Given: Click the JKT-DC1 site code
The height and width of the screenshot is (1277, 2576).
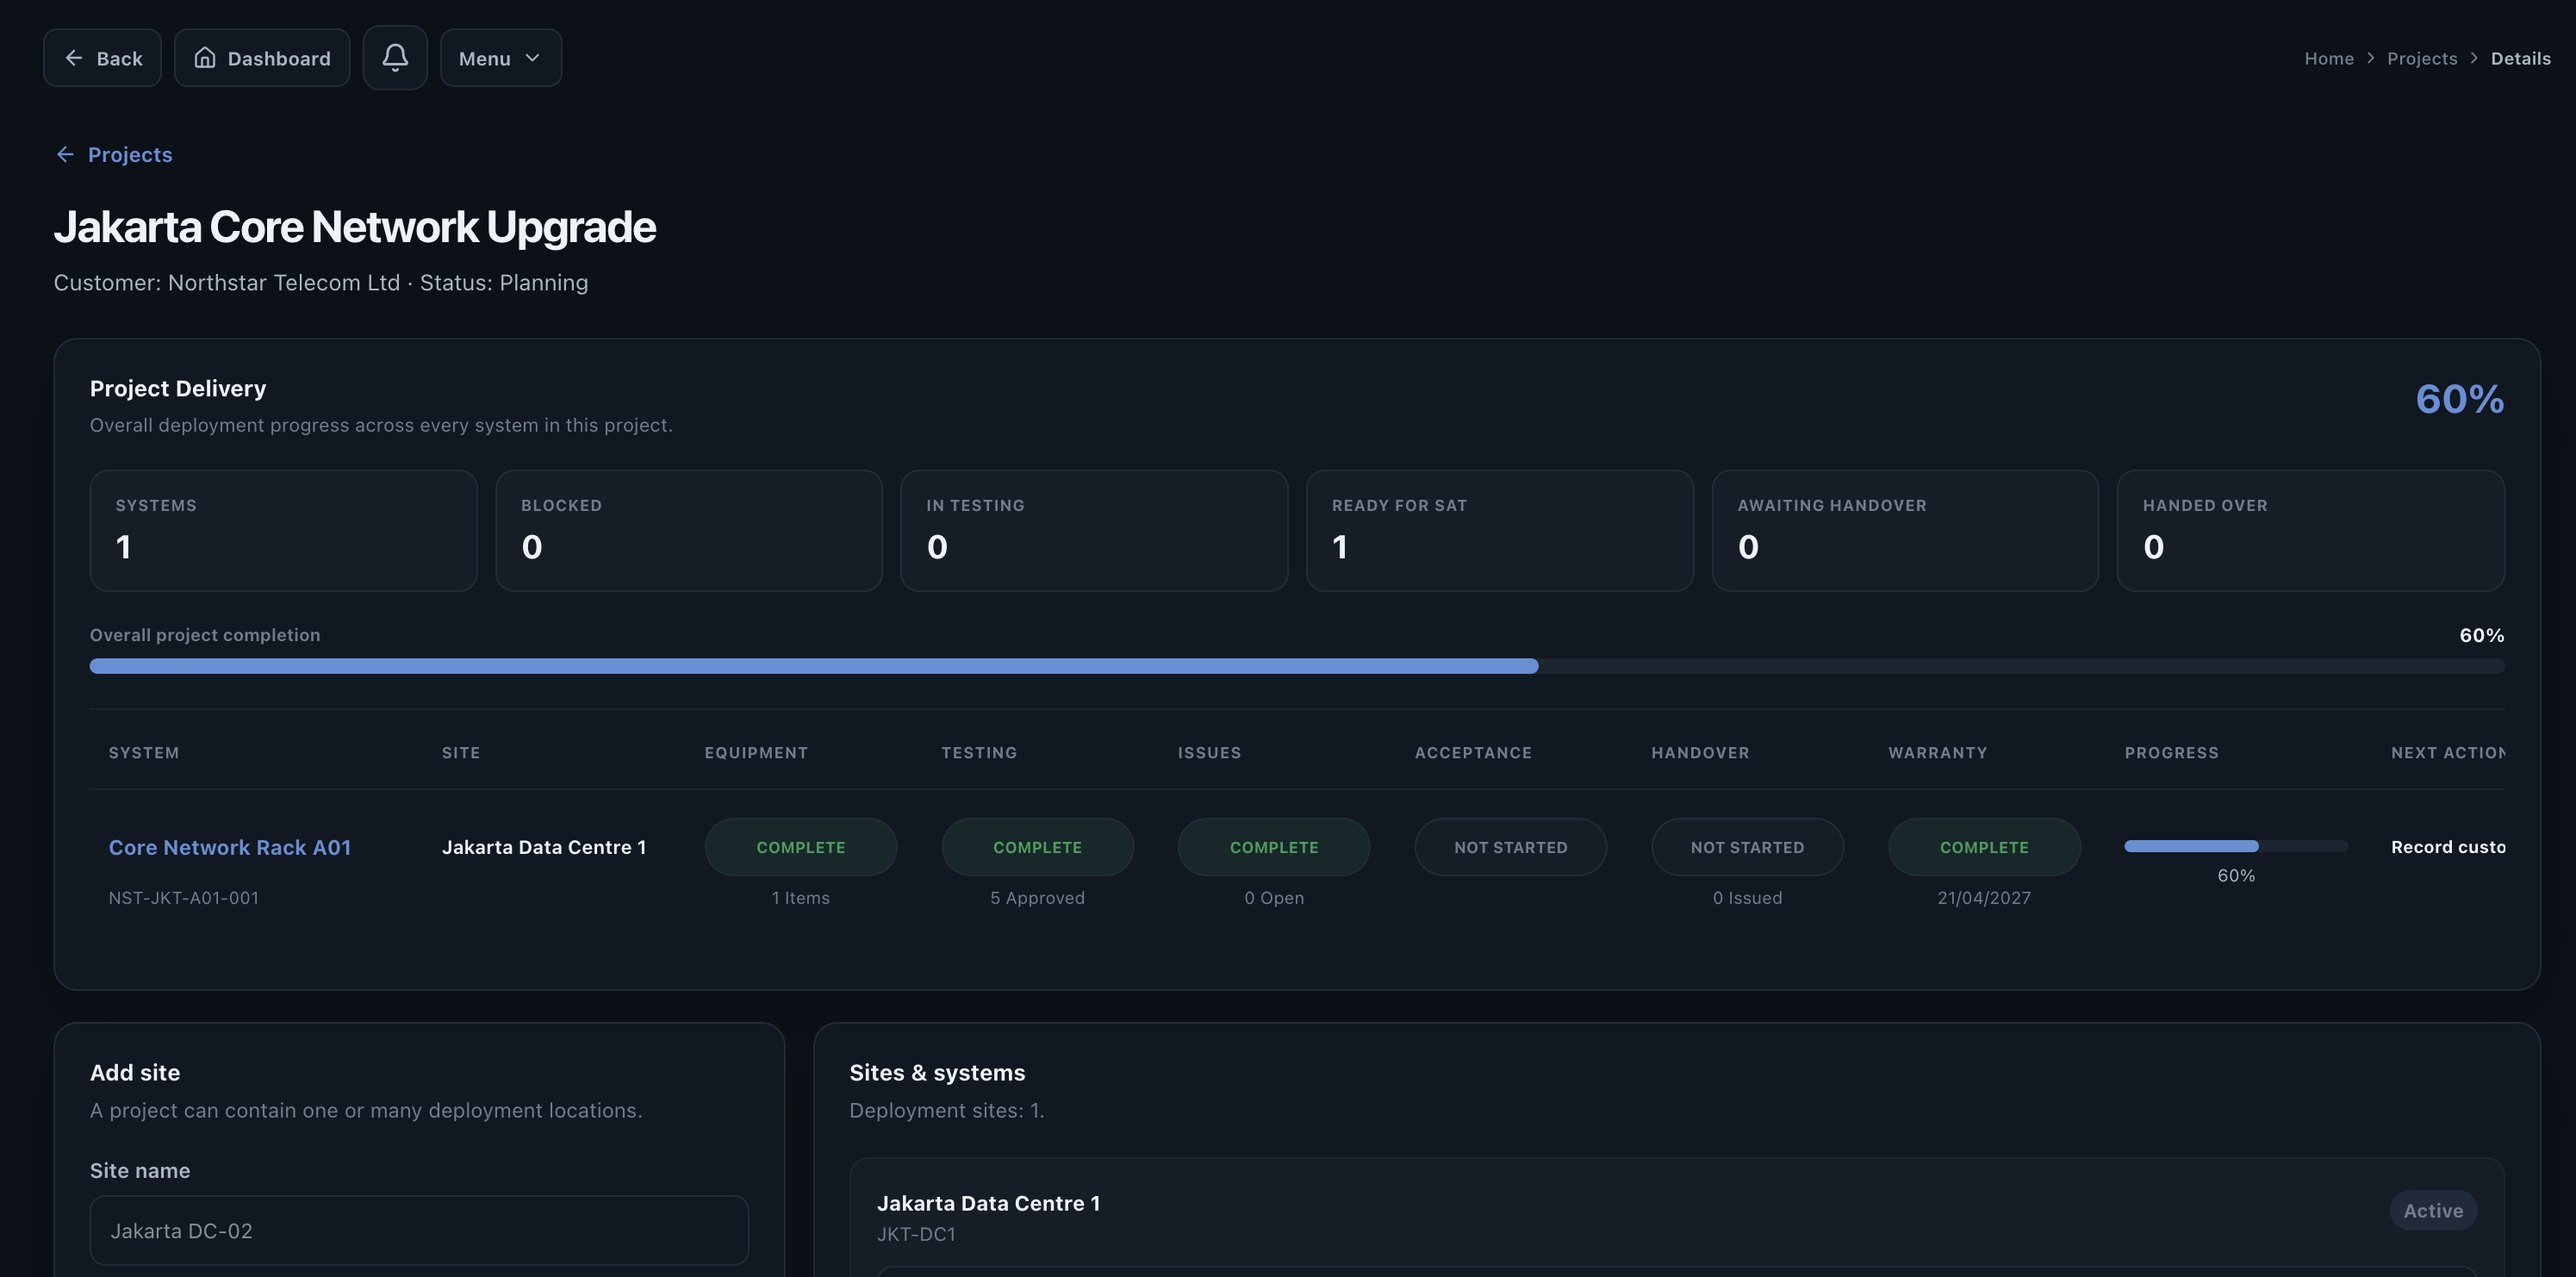Looking at the screenshot, I should [916, 1234].
